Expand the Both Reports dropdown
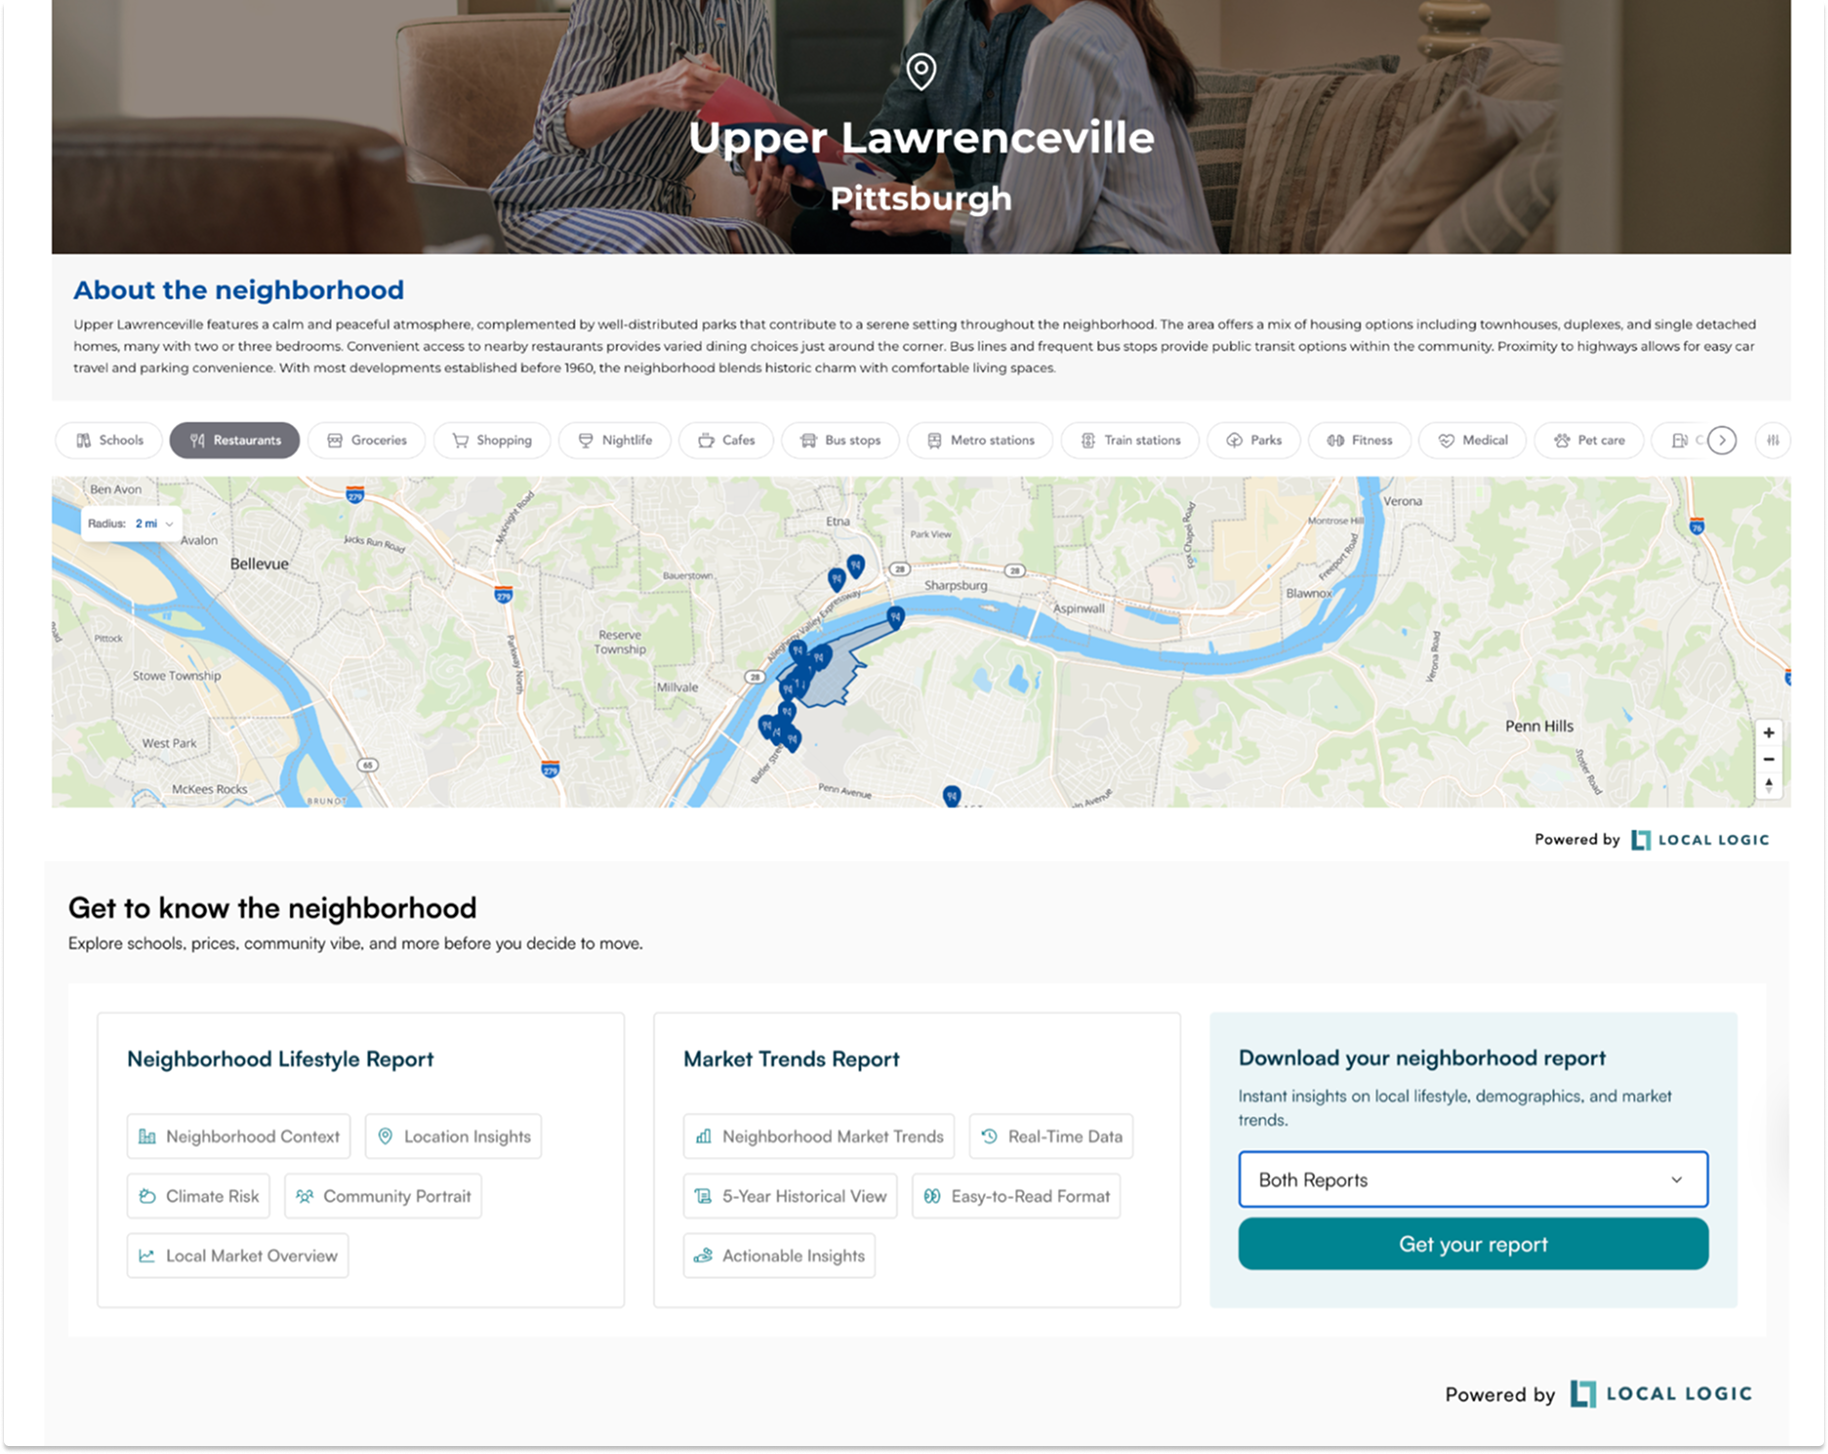 1472,1180
